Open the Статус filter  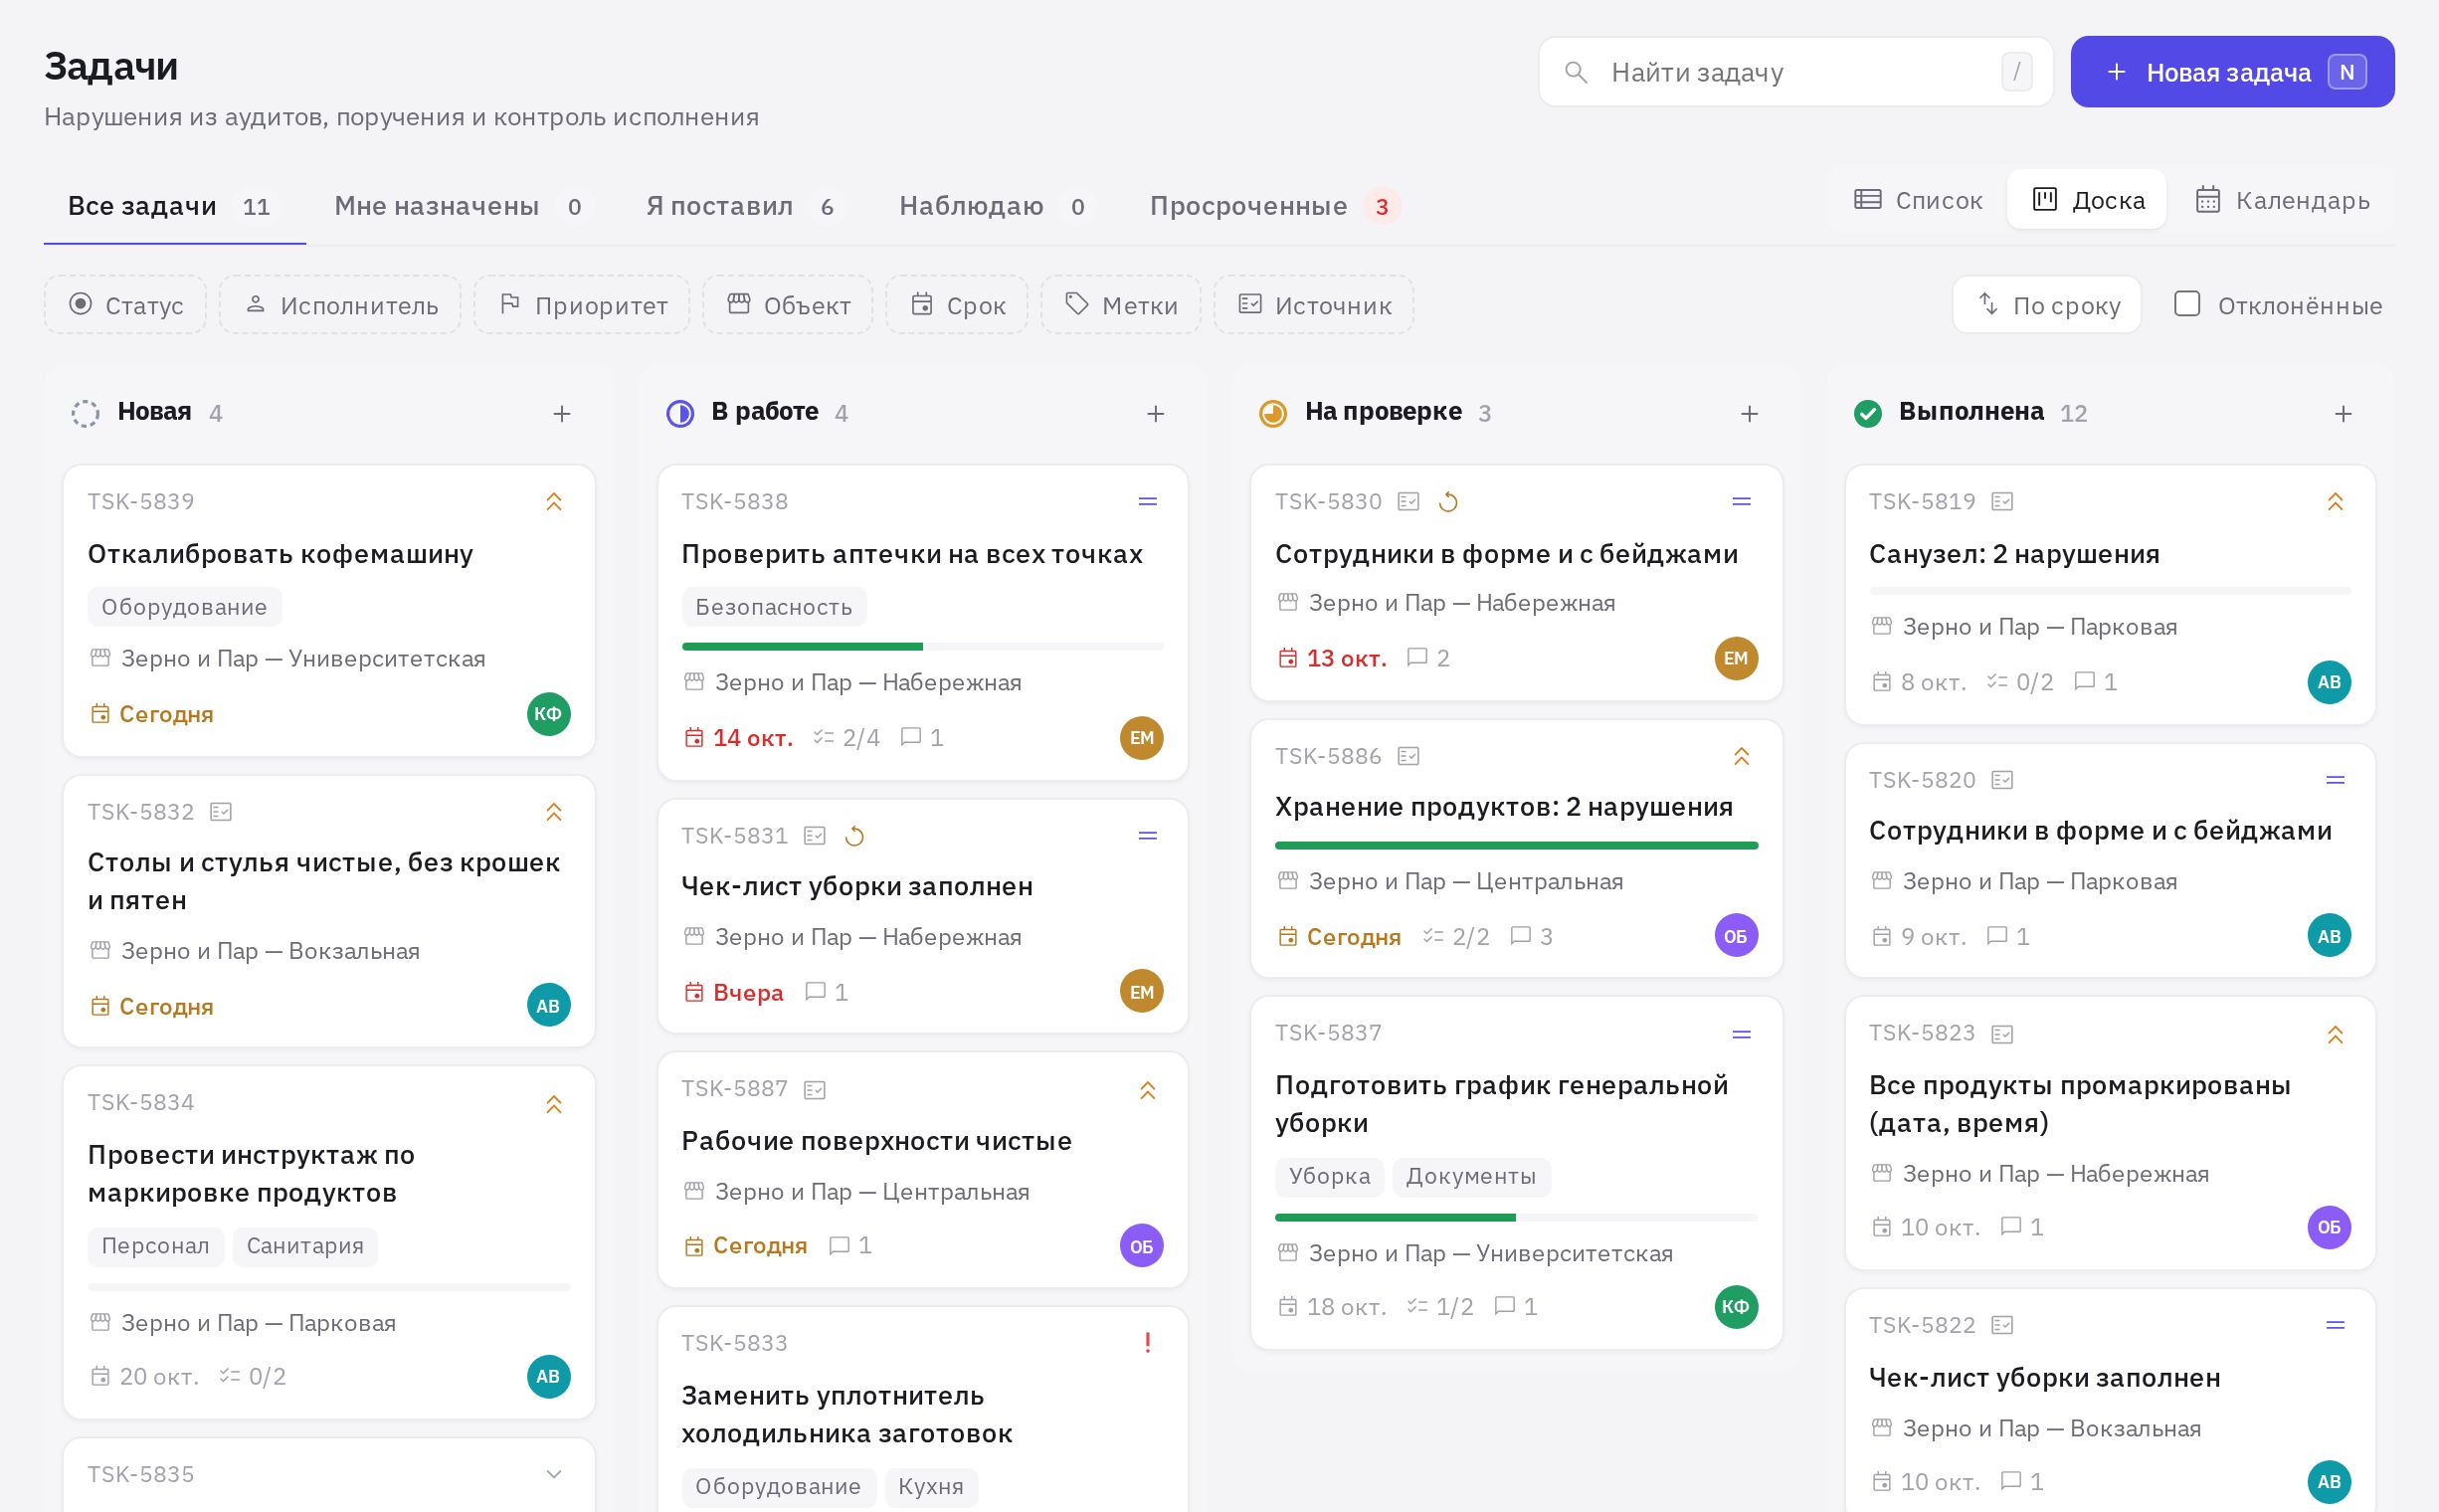pyautogui.click(x=125, y=305)
